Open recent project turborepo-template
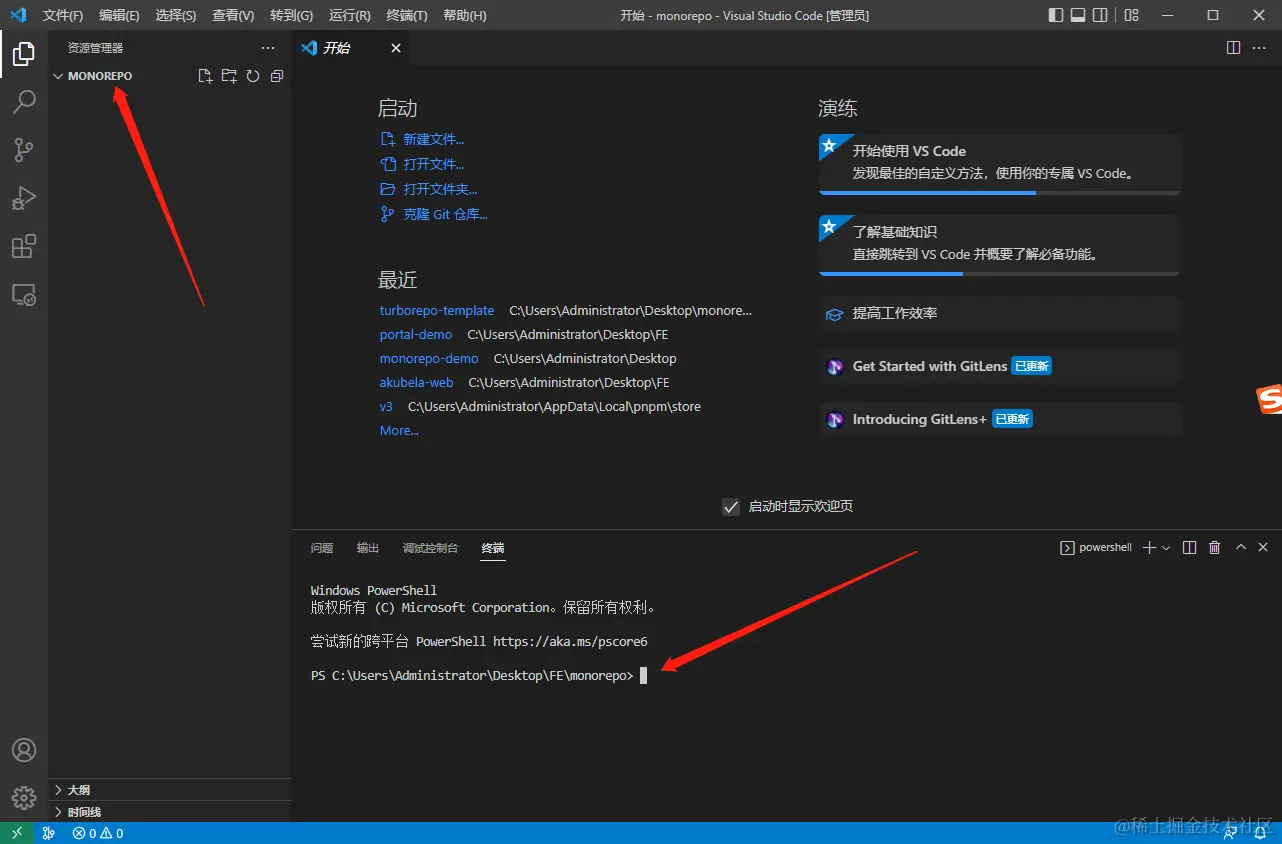The image size is (1282, 844). tap(437, 310)
